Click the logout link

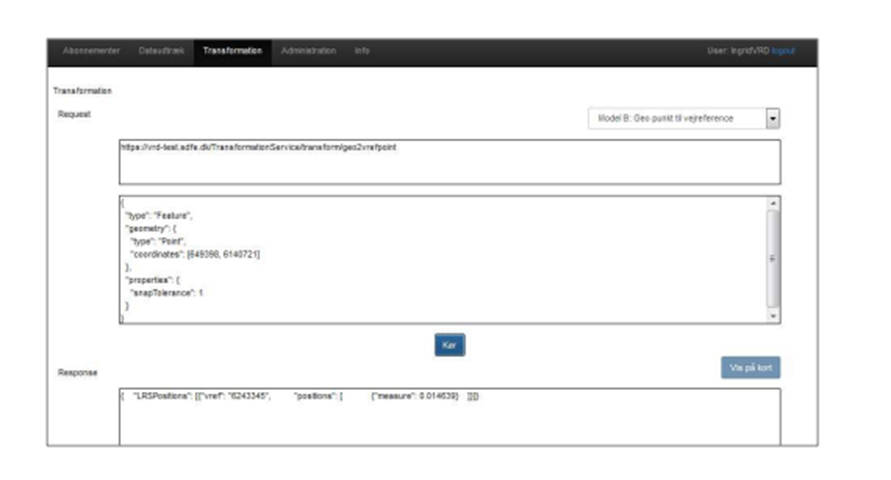(783, 51)
